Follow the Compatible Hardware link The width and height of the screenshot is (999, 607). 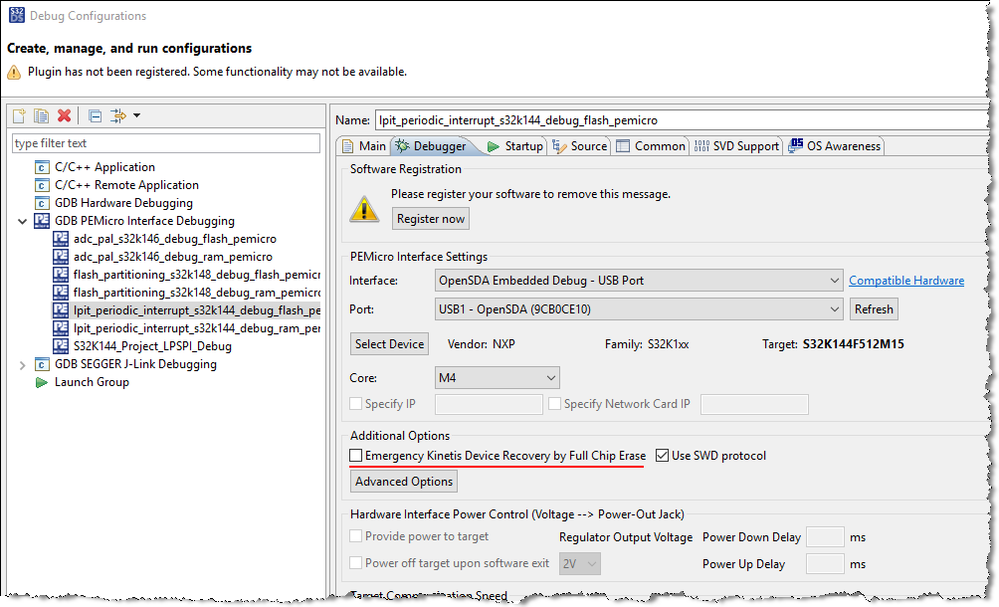pyautogui.click(x=905, y=280)
